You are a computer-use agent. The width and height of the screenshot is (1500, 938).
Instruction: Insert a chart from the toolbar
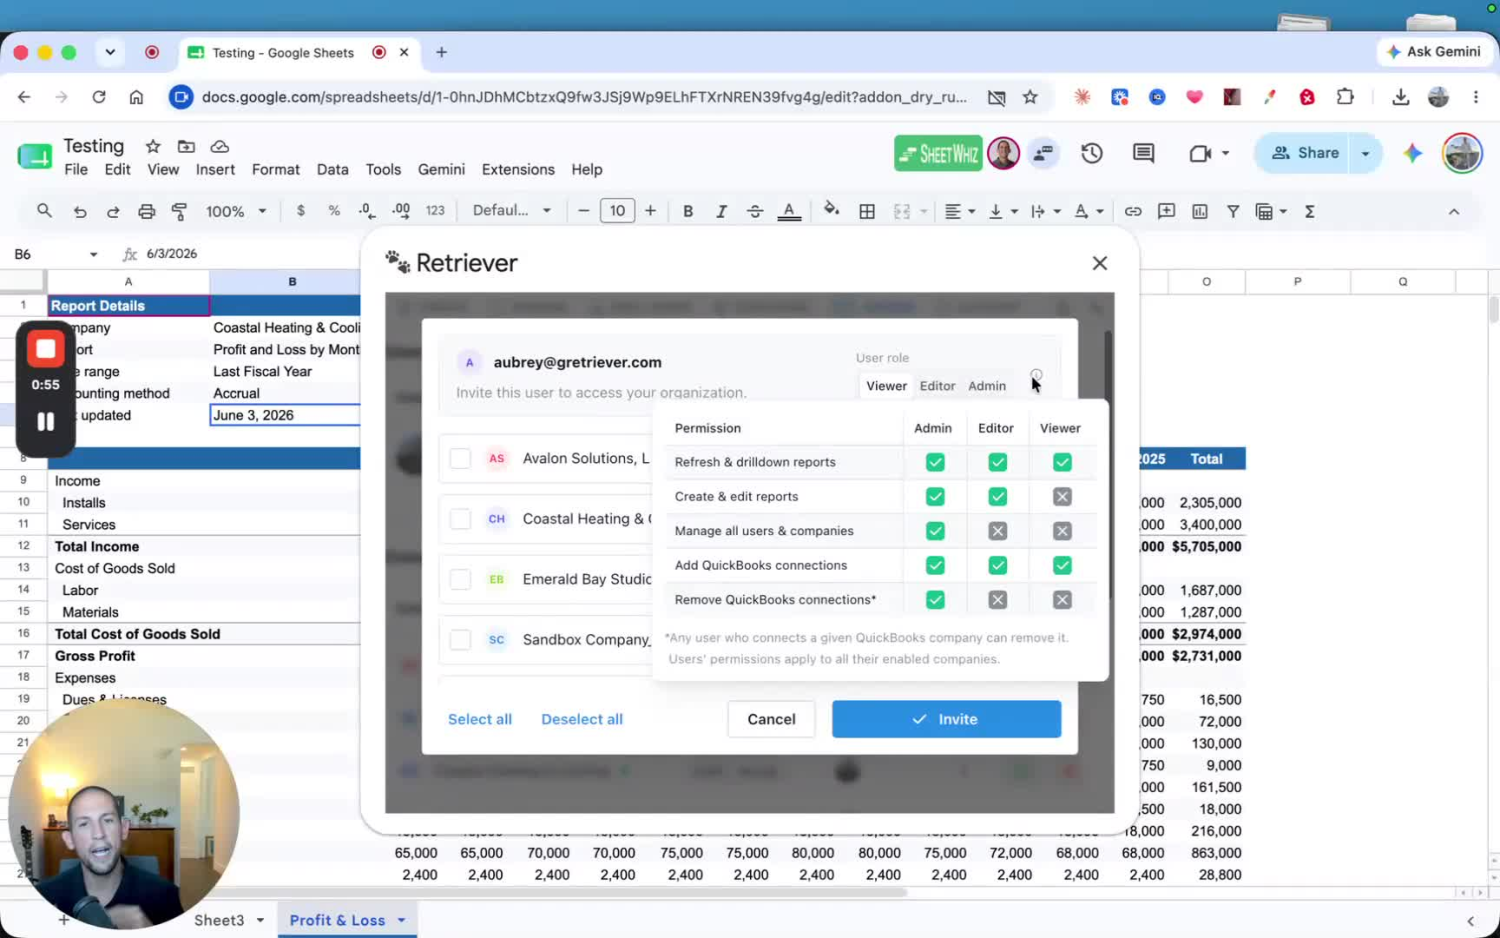click(1200, 211)
